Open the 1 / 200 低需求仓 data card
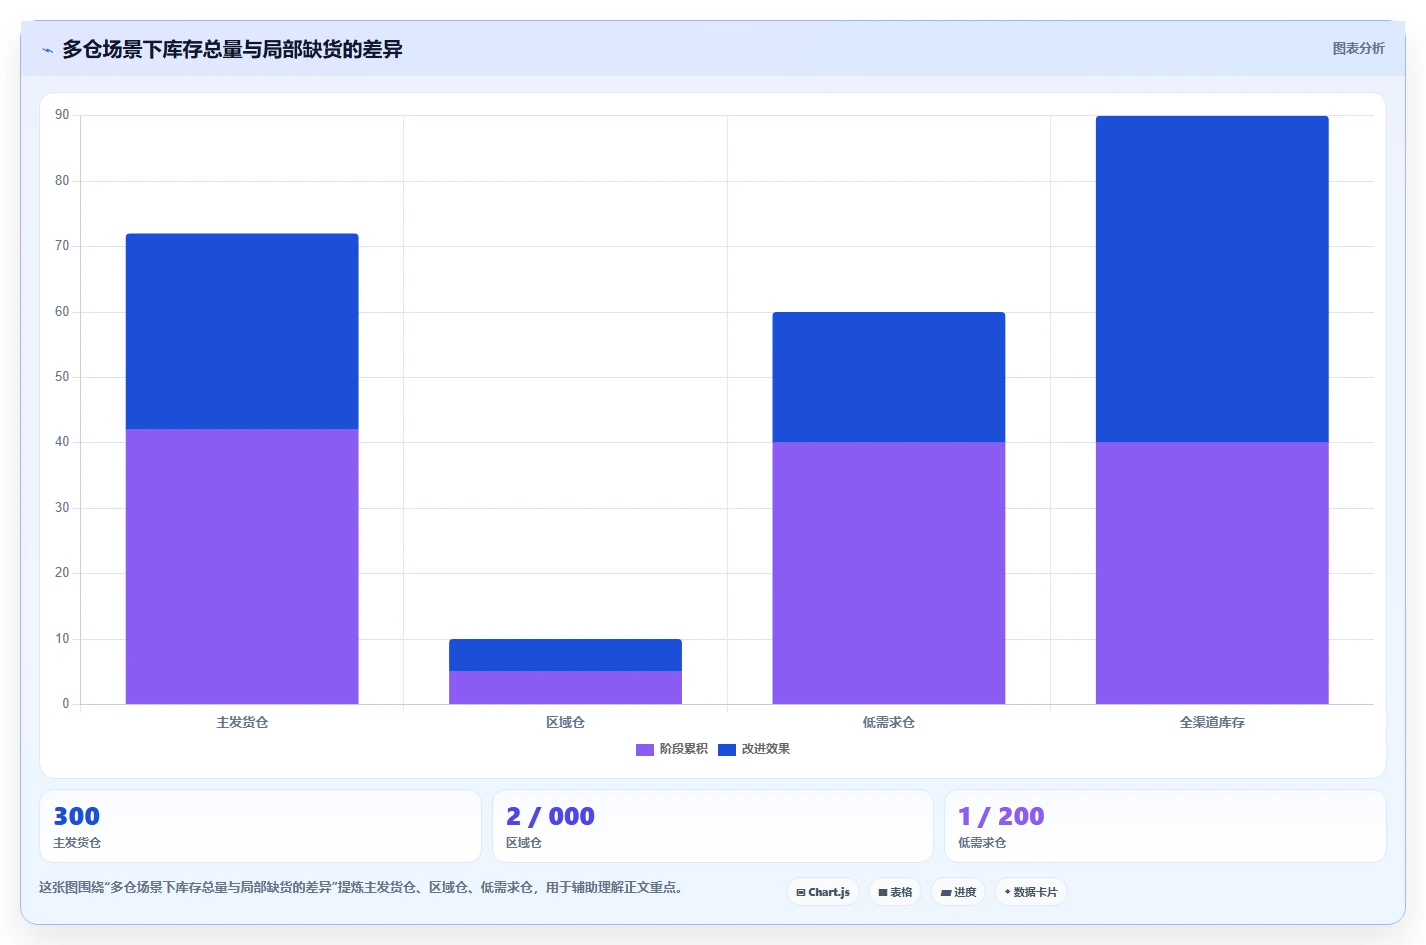The height and width of the screenshot is (945, 1426). (1165, 826)
